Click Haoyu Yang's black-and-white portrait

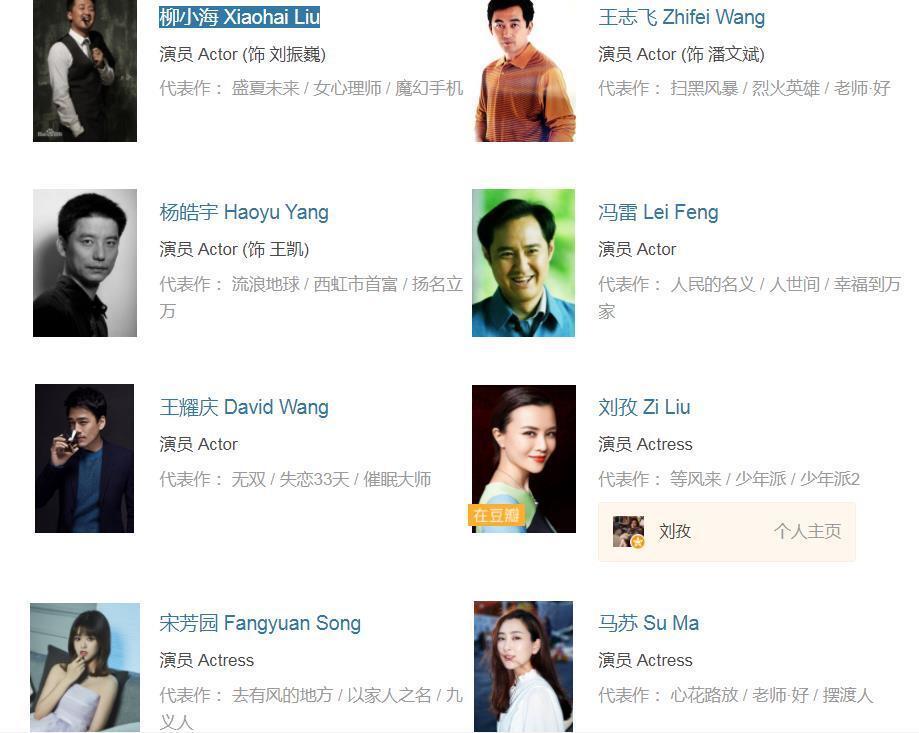[x=85, y=262]
